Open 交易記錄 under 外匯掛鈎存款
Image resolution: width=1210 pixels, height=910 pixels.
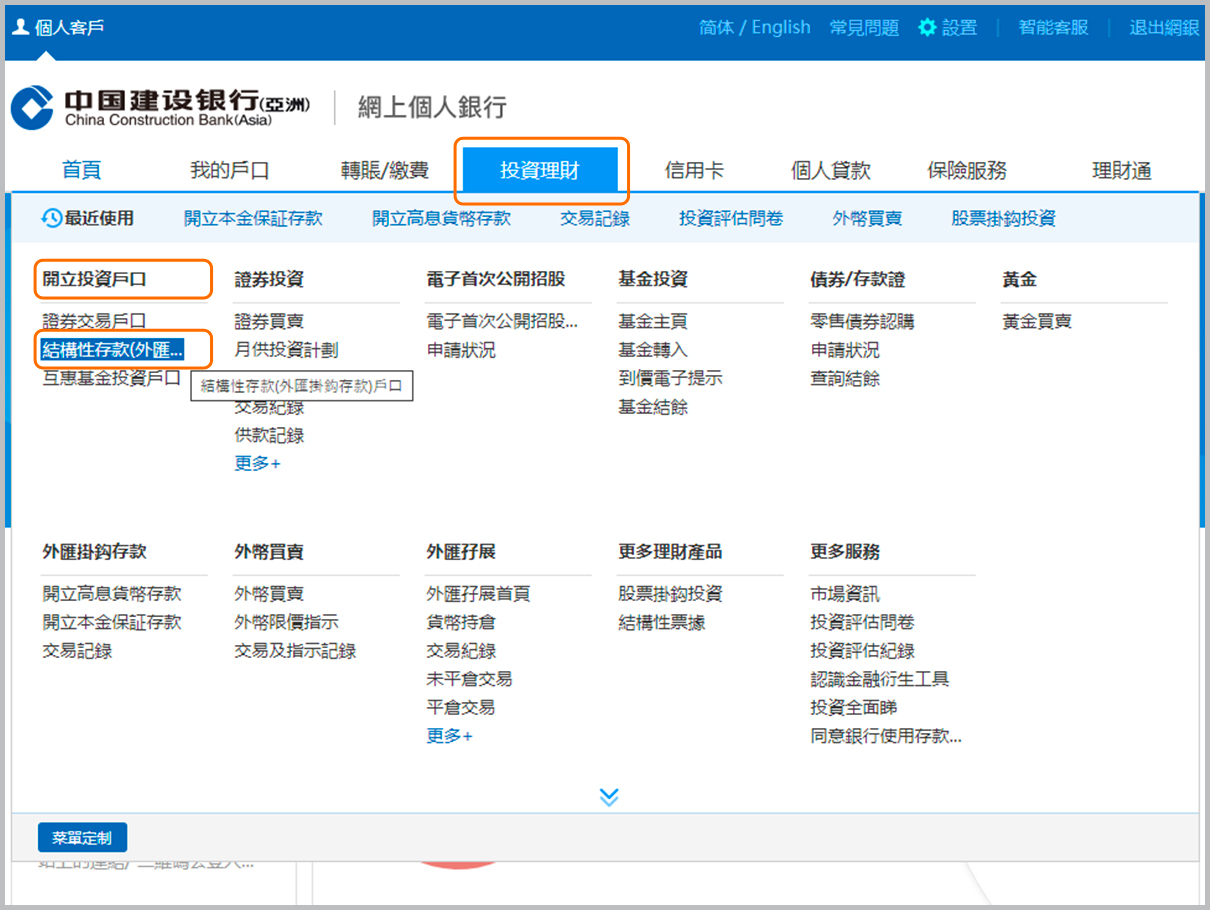tap(77, 651)
